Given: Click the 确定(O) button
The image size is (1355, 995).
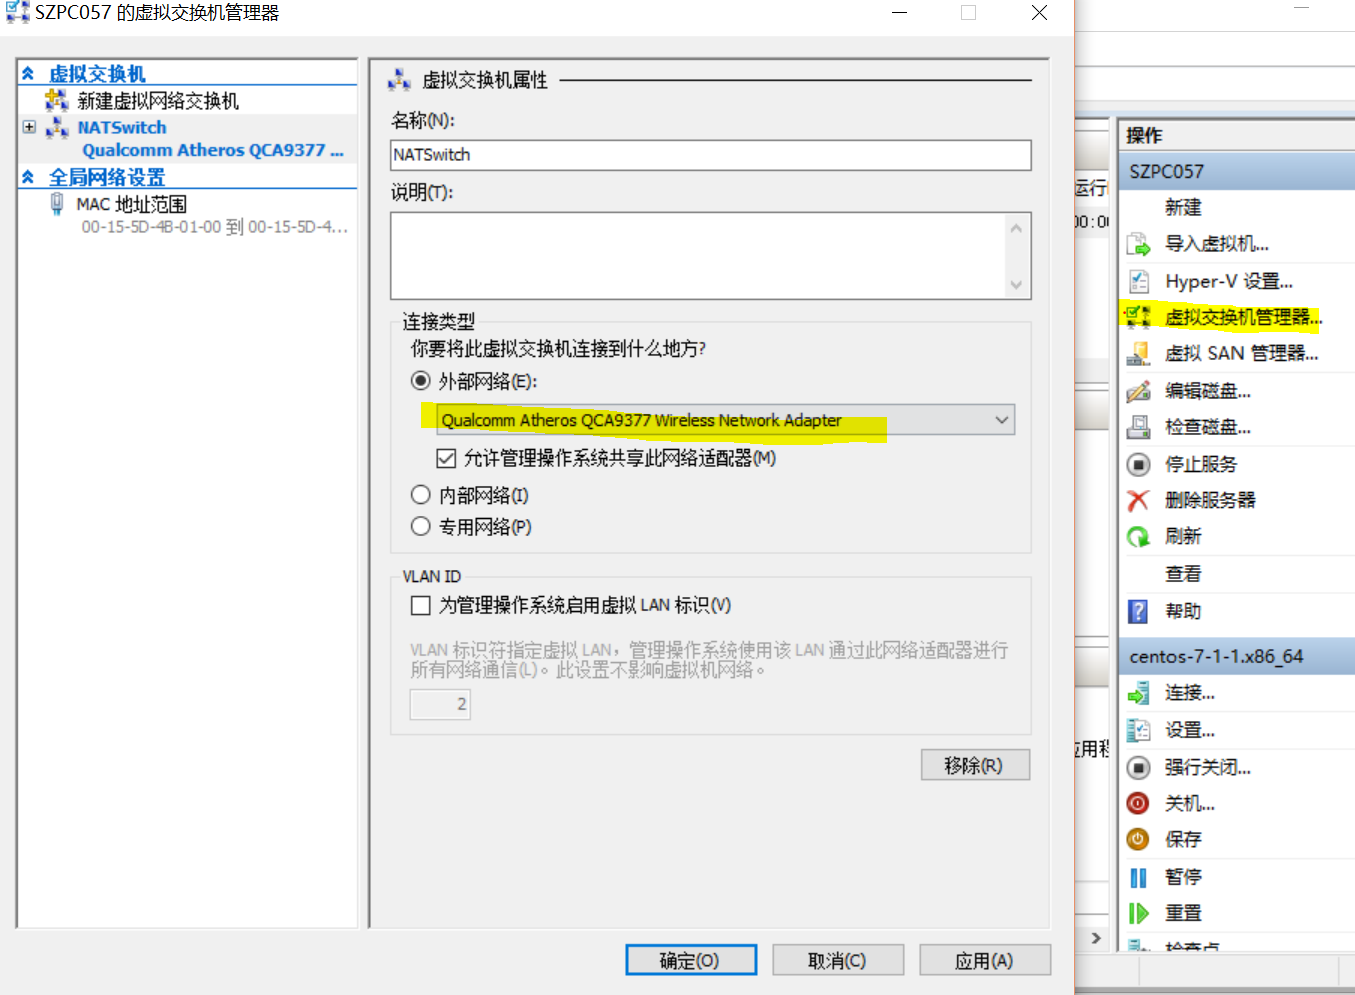Looking at the screenshot, I should pos(691,960).
